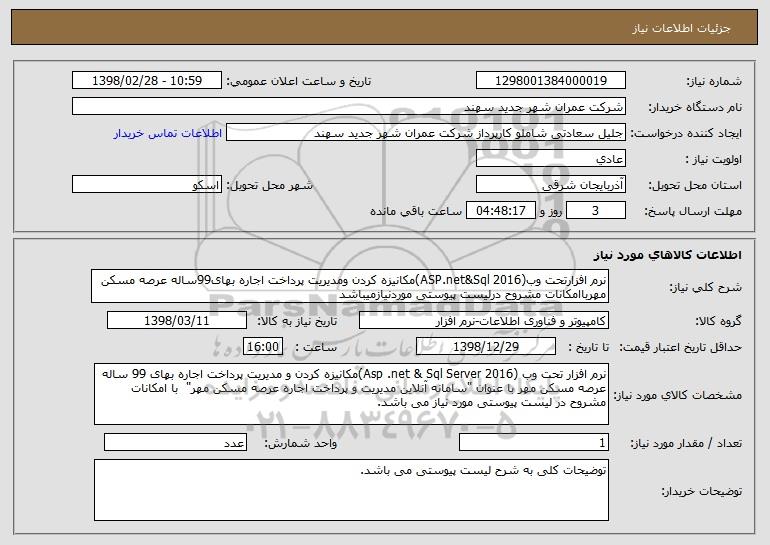Screen dimensions: 770x545
Task: Click the label مشخصات کالای مورد نیاز
Action: point(678,396)
